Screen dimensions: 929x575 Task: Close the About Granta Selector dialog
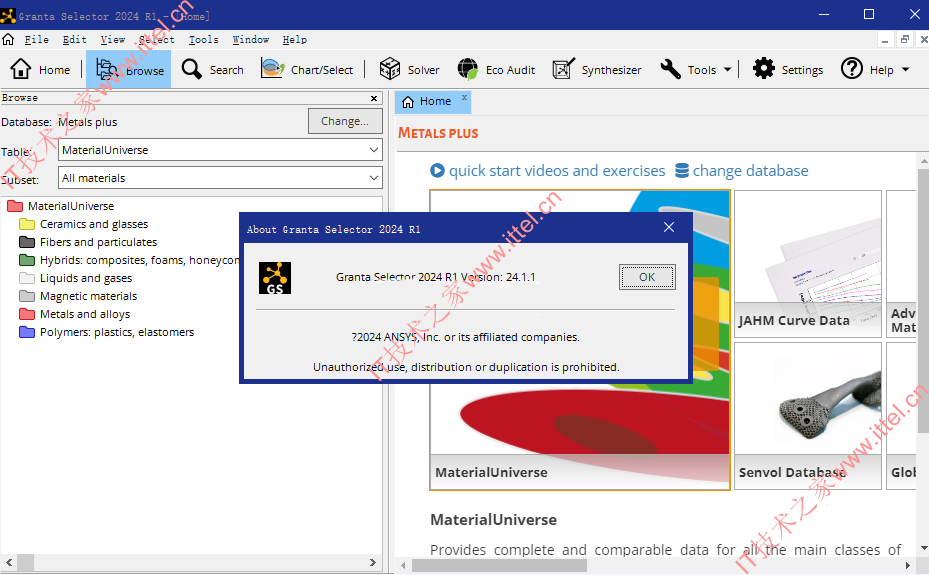669,227
